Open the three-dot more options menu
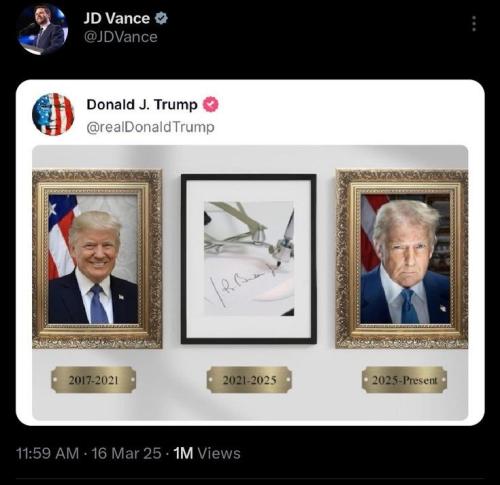500x485 pixels. click(474, 24)
